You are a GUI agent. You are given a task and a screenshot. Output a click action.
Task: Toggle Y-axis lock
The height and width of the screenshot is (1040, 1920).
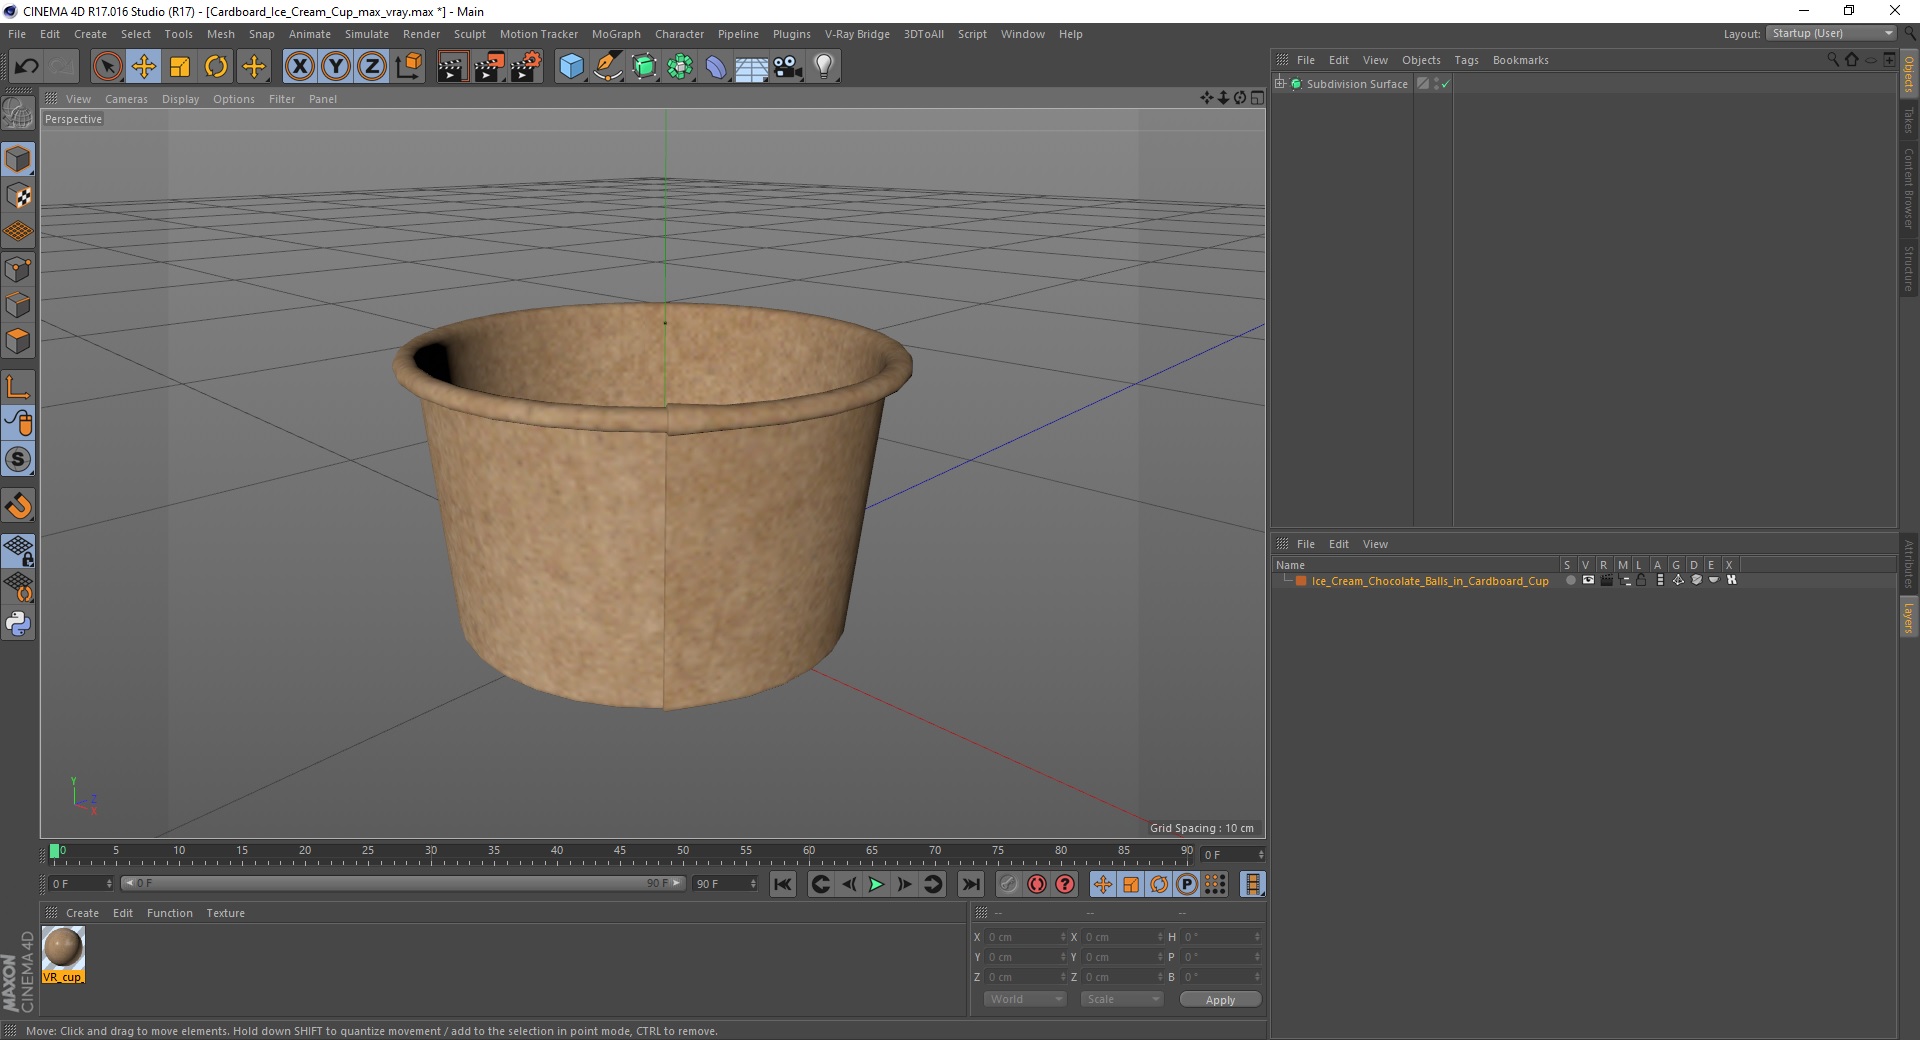(x=336, y=67)
